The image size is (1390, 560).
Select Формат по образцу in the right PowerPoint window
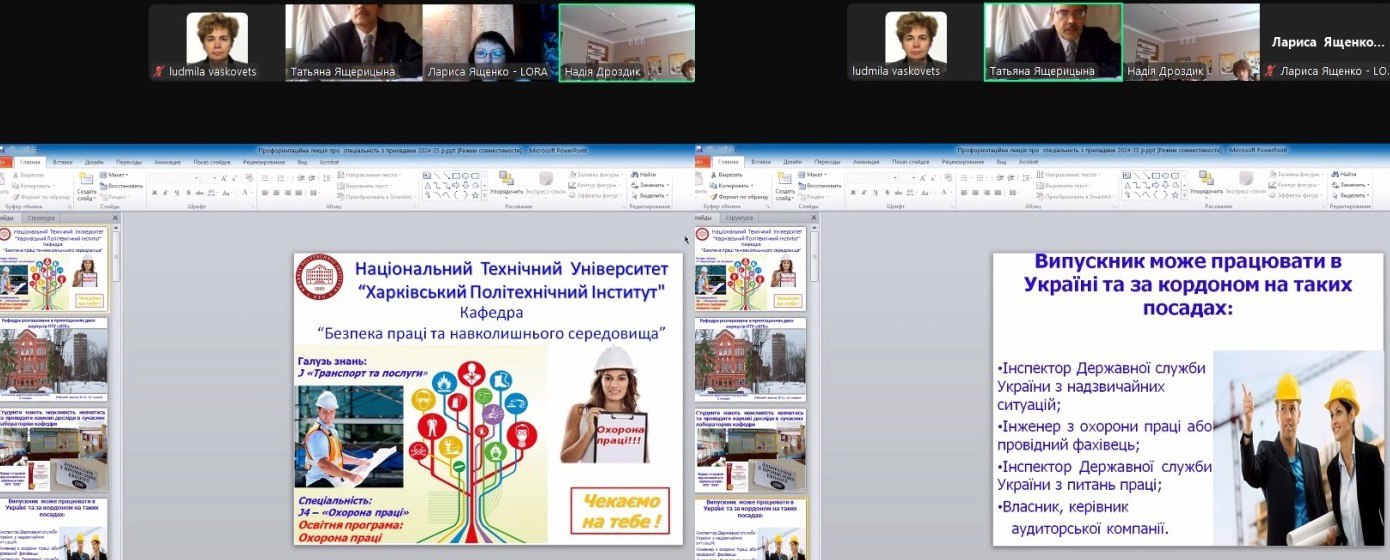coord(739,197)
